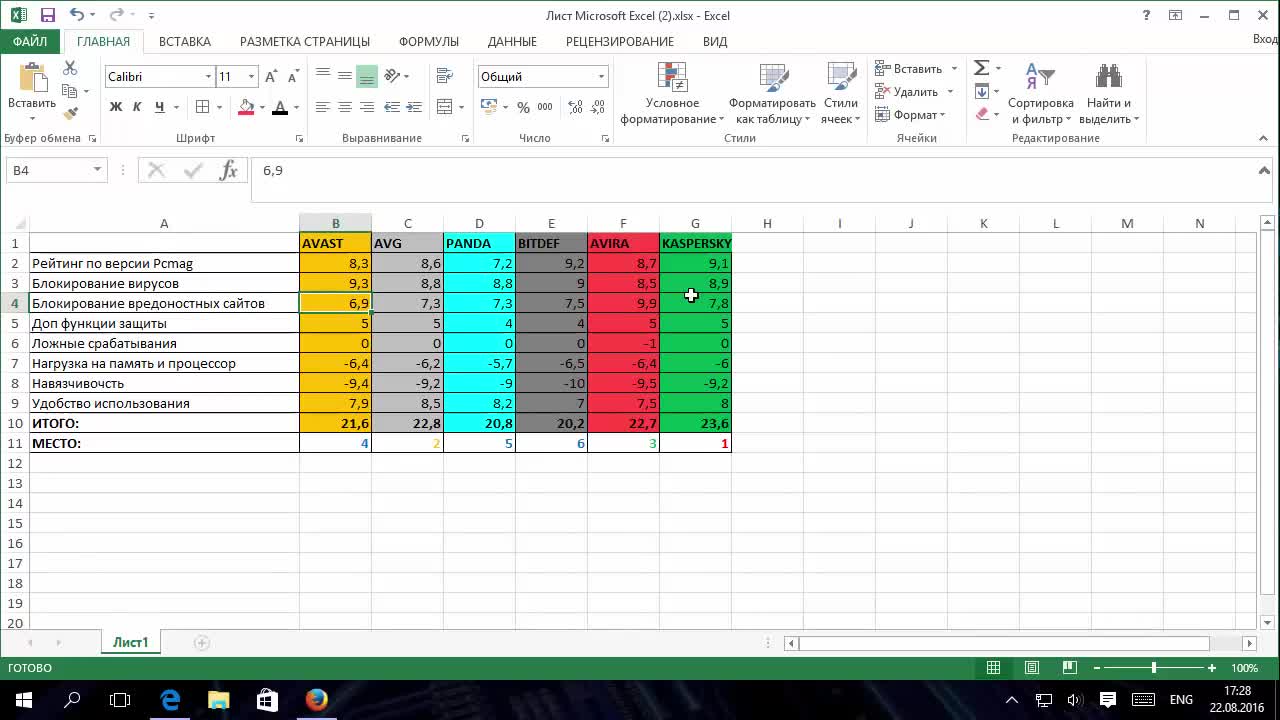Image resolution: width=1280 pixels, height=720 pixels.
Task: Open Firefox from the Windows taskbar
Action: 317,699
